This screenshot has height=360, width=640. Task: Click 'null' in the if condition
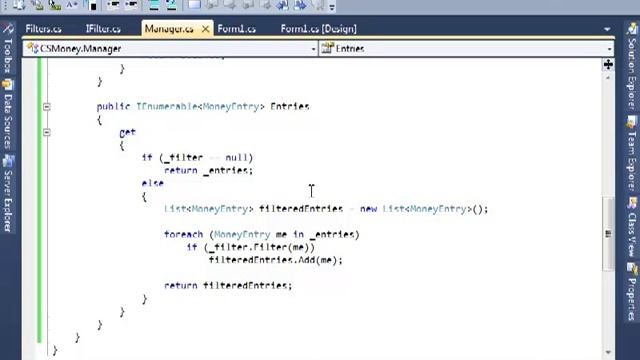click(x=236, y=158)
